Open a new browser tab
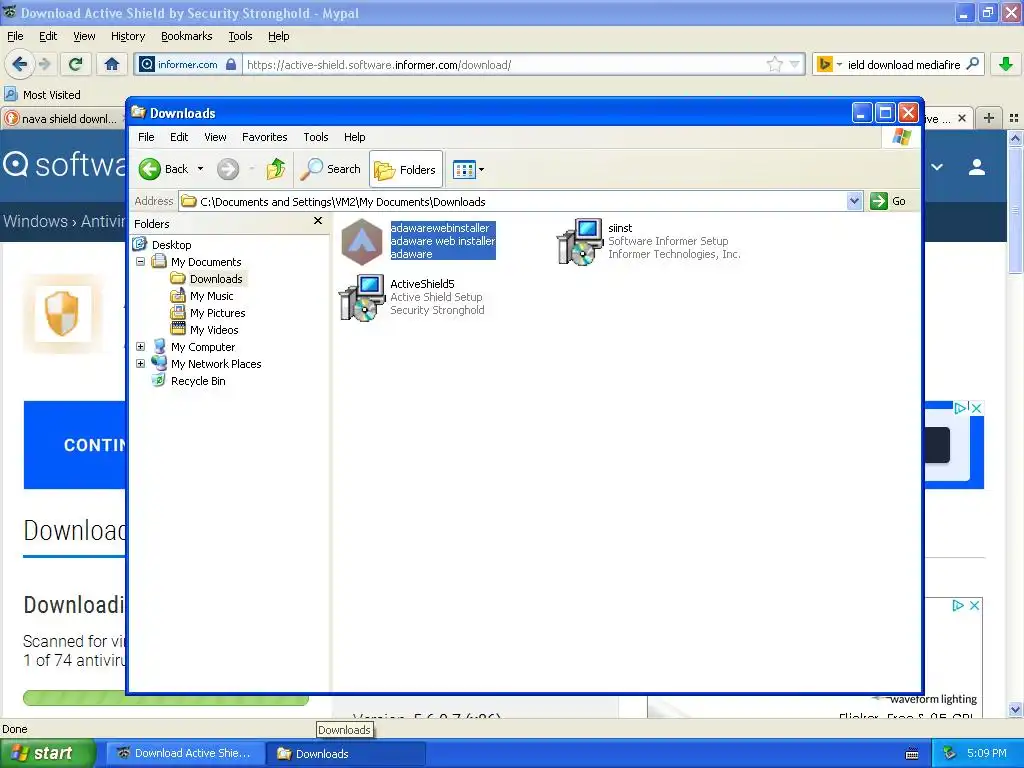The height and width of the screenshot is (768, 1024). (989, 118)
